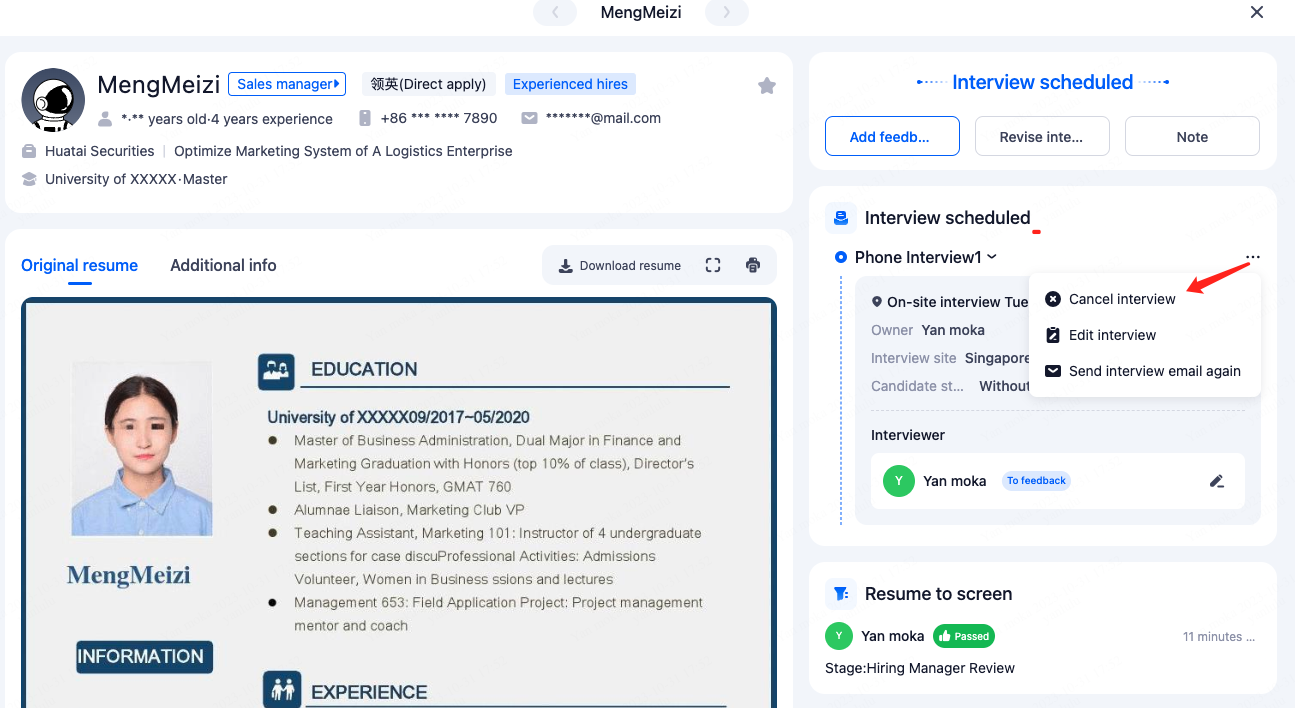Image resolution: width=1295 pixels, height=708 pixels.
Task: Click MengMeizi's astronaut avatar
Action: [53, 100]
